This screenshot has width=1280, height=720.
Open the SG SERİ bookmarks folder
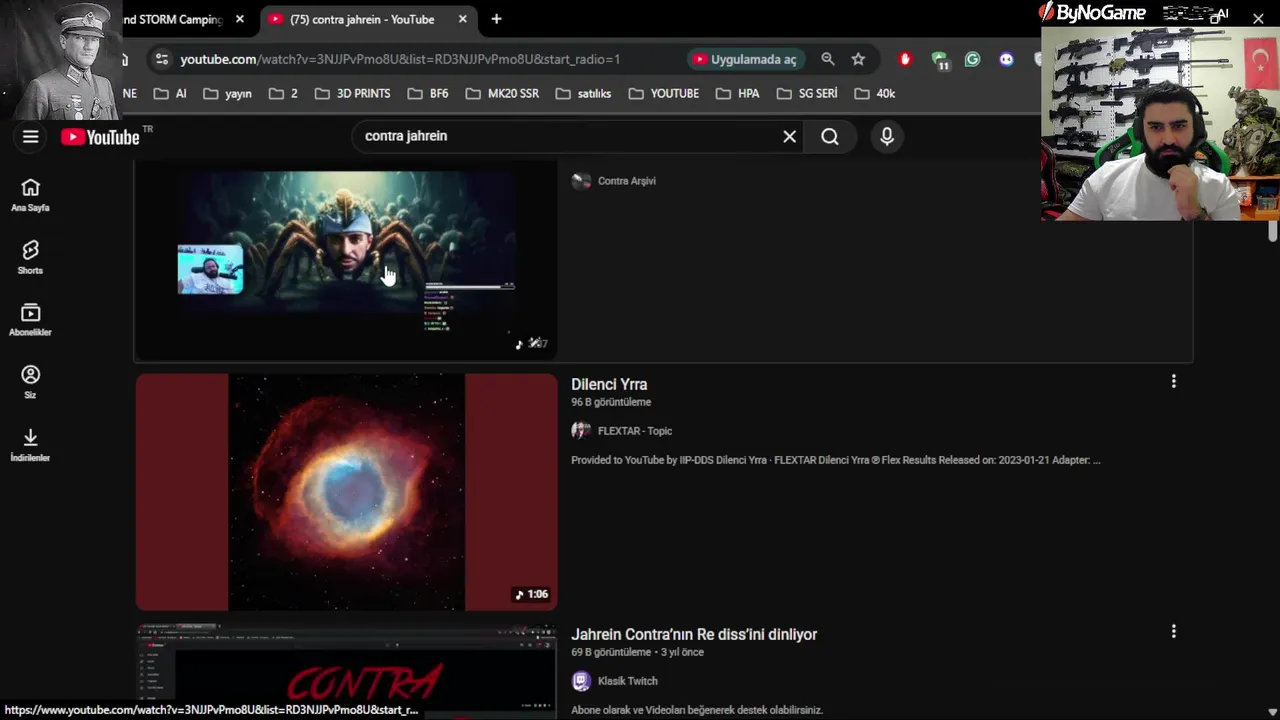click(x=807, y=93)
